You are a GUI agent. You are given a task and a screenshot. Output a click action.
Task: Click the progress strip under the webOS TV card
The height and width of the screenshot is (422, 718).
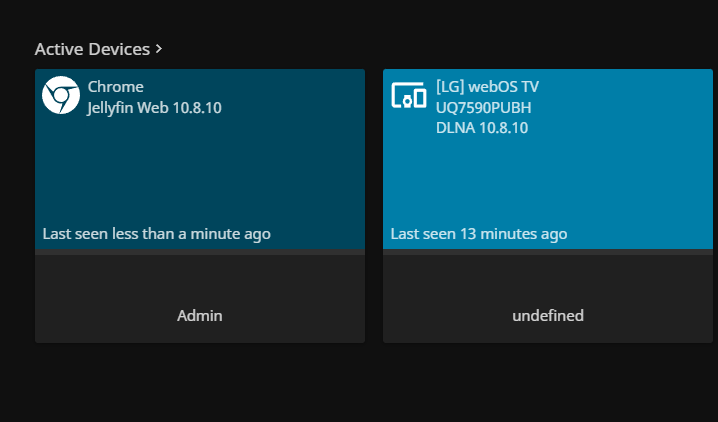[x=548, y=252]
